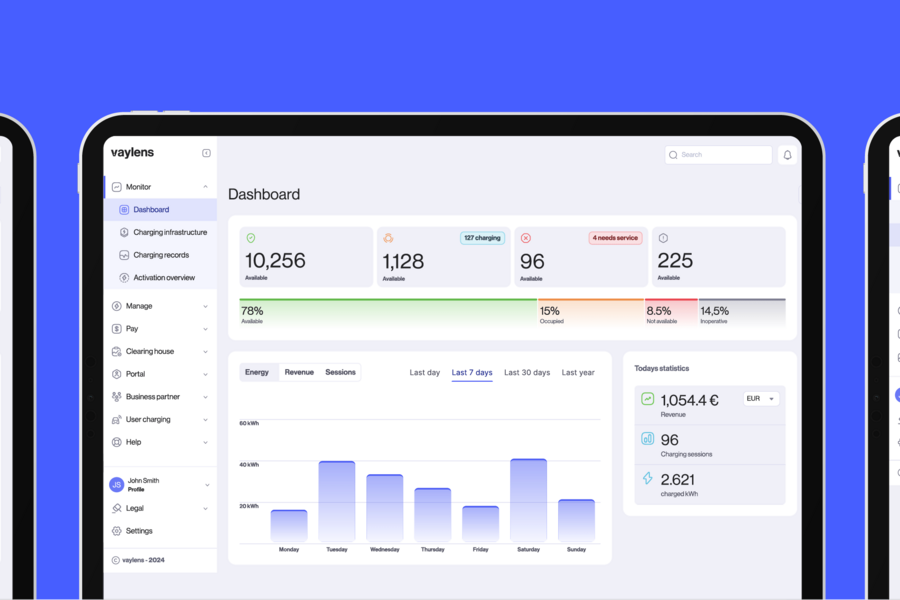The width and height of the screenshot is (900, 600).
Task: Expand the Portal chevron
Action: pos(205,374)
